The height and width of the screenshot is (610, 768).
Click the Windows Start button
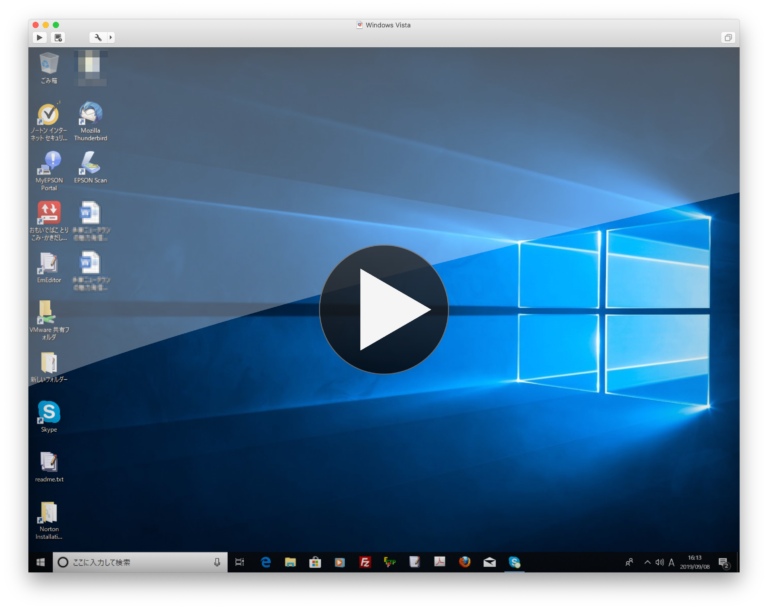[x=40, y=562]
